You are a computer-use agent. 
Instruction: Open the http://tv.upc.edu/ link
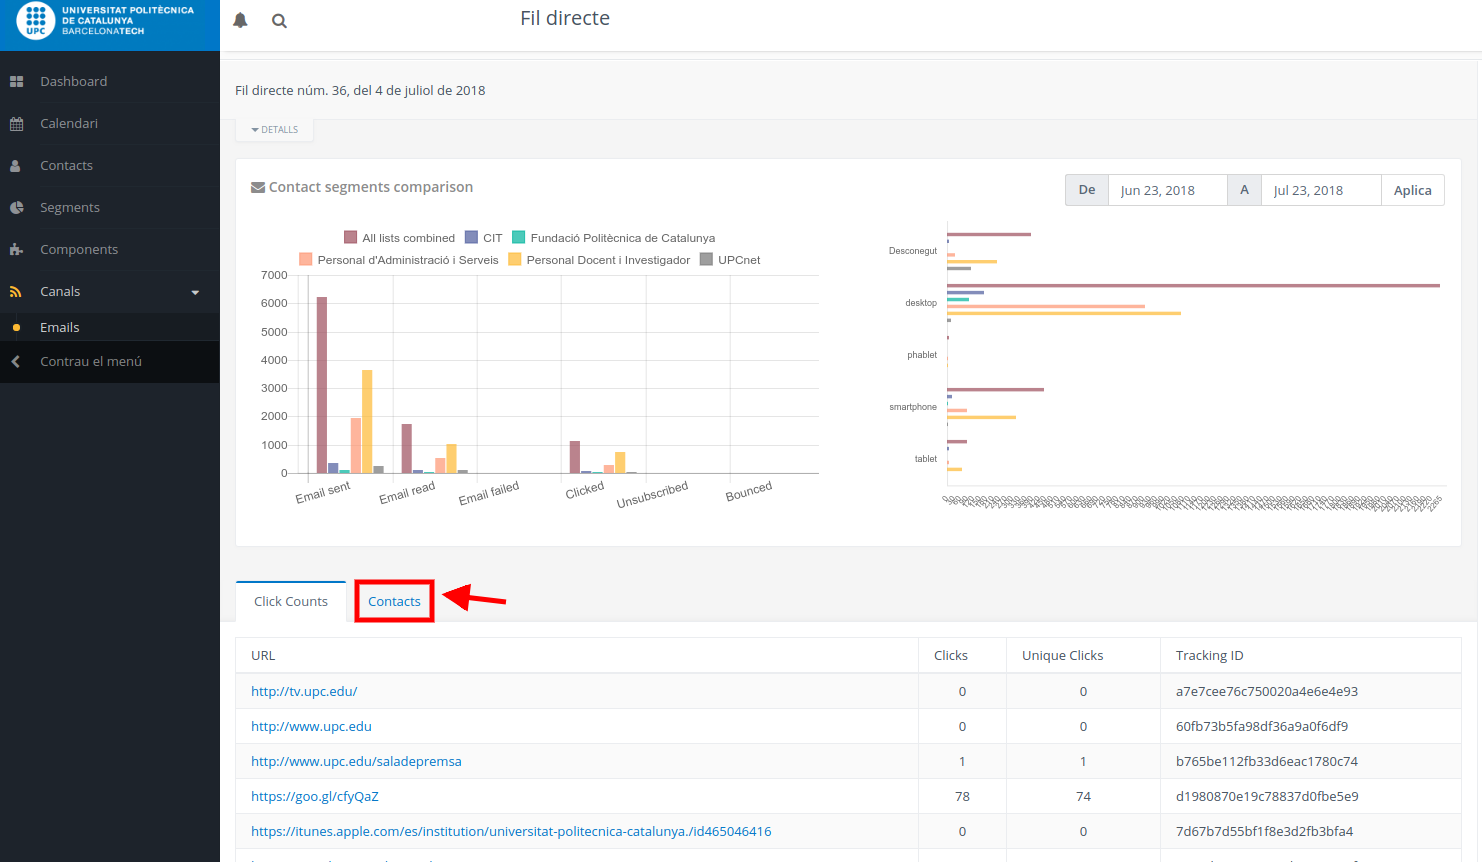[304, 691]
